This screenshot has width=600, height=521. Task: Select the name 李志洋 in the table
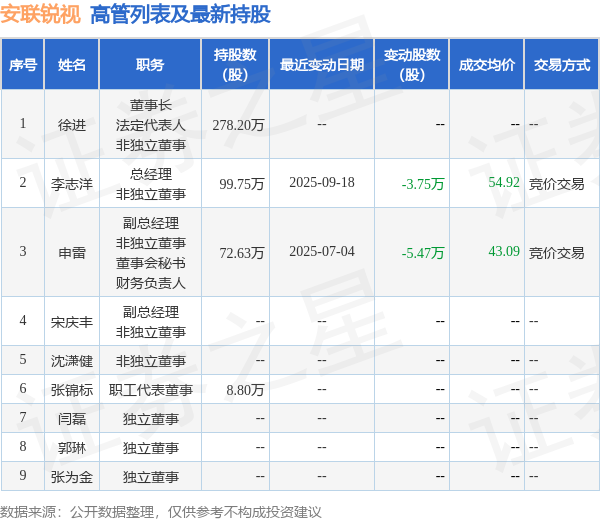coord(72,184)
